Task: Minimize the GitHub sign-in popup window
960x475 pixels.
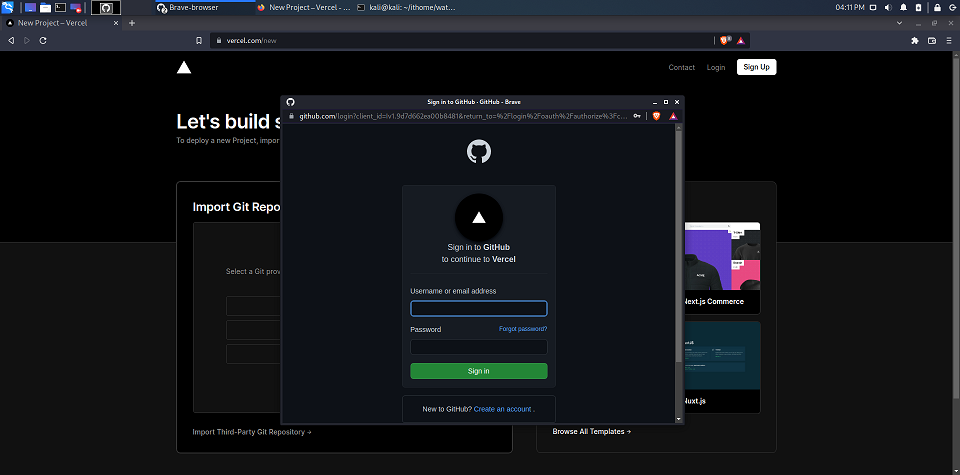Action: (x=656, y=102)
